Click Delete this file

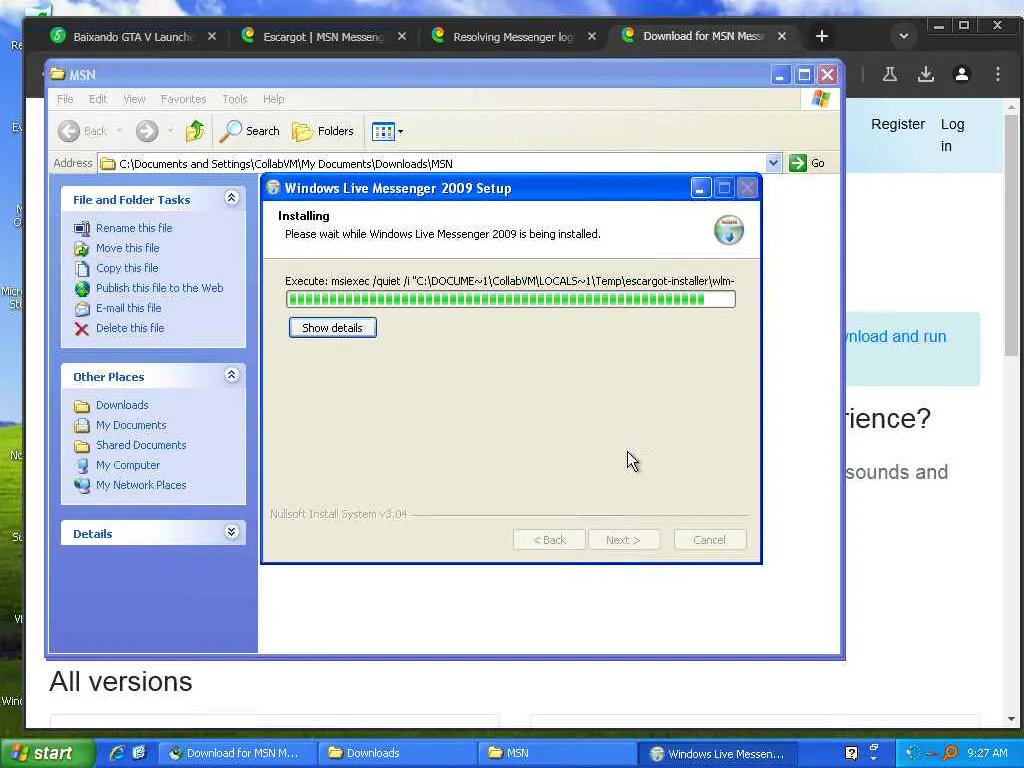[130, 328]
